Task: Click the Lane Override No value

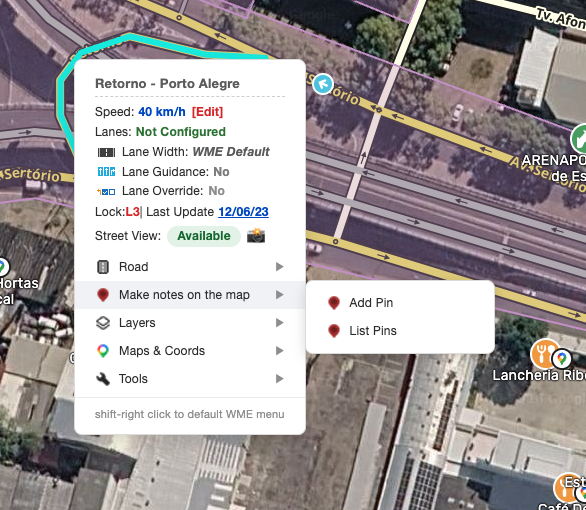Action: pos(216,191)
